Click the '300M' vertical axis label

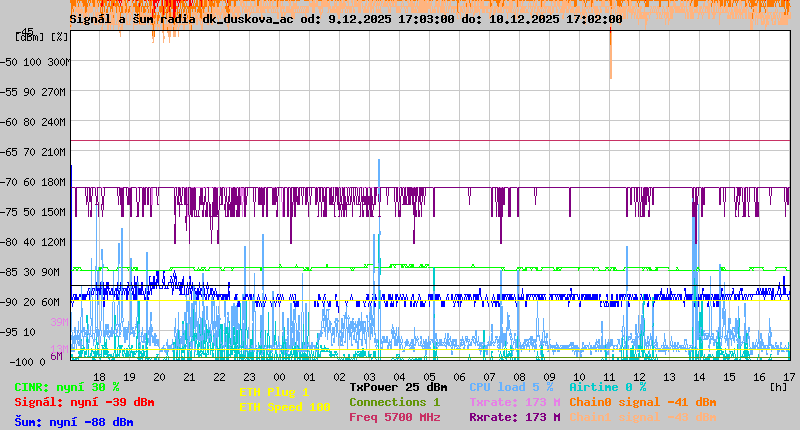coord(58,62)
